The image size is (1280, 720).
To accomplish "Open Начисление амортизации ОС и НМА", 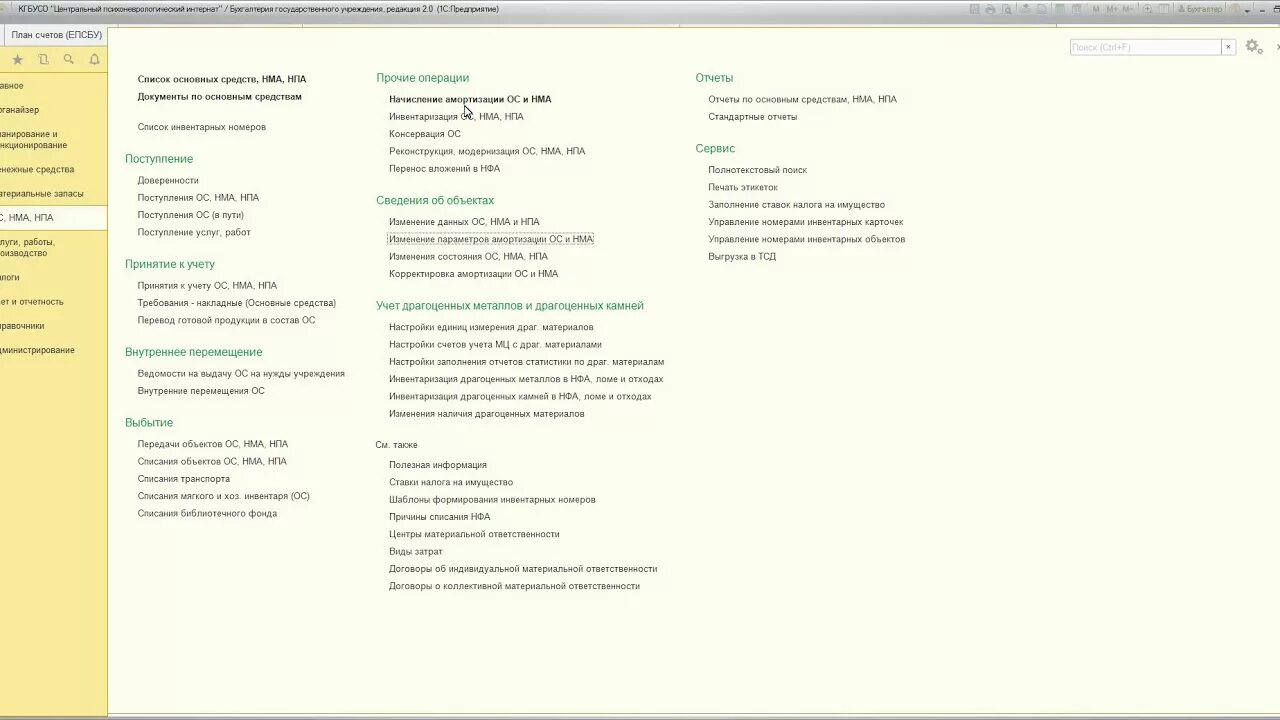I will click(470, 99).
